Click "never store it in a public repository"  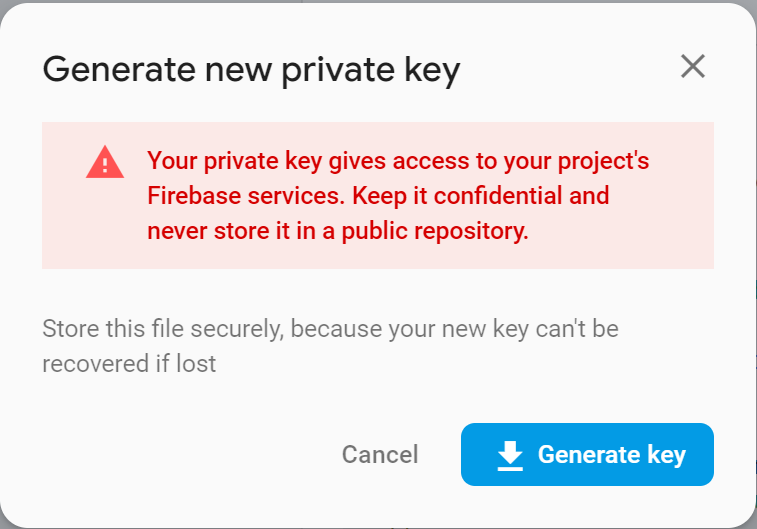pyautogui.click(x=337, y=231)
